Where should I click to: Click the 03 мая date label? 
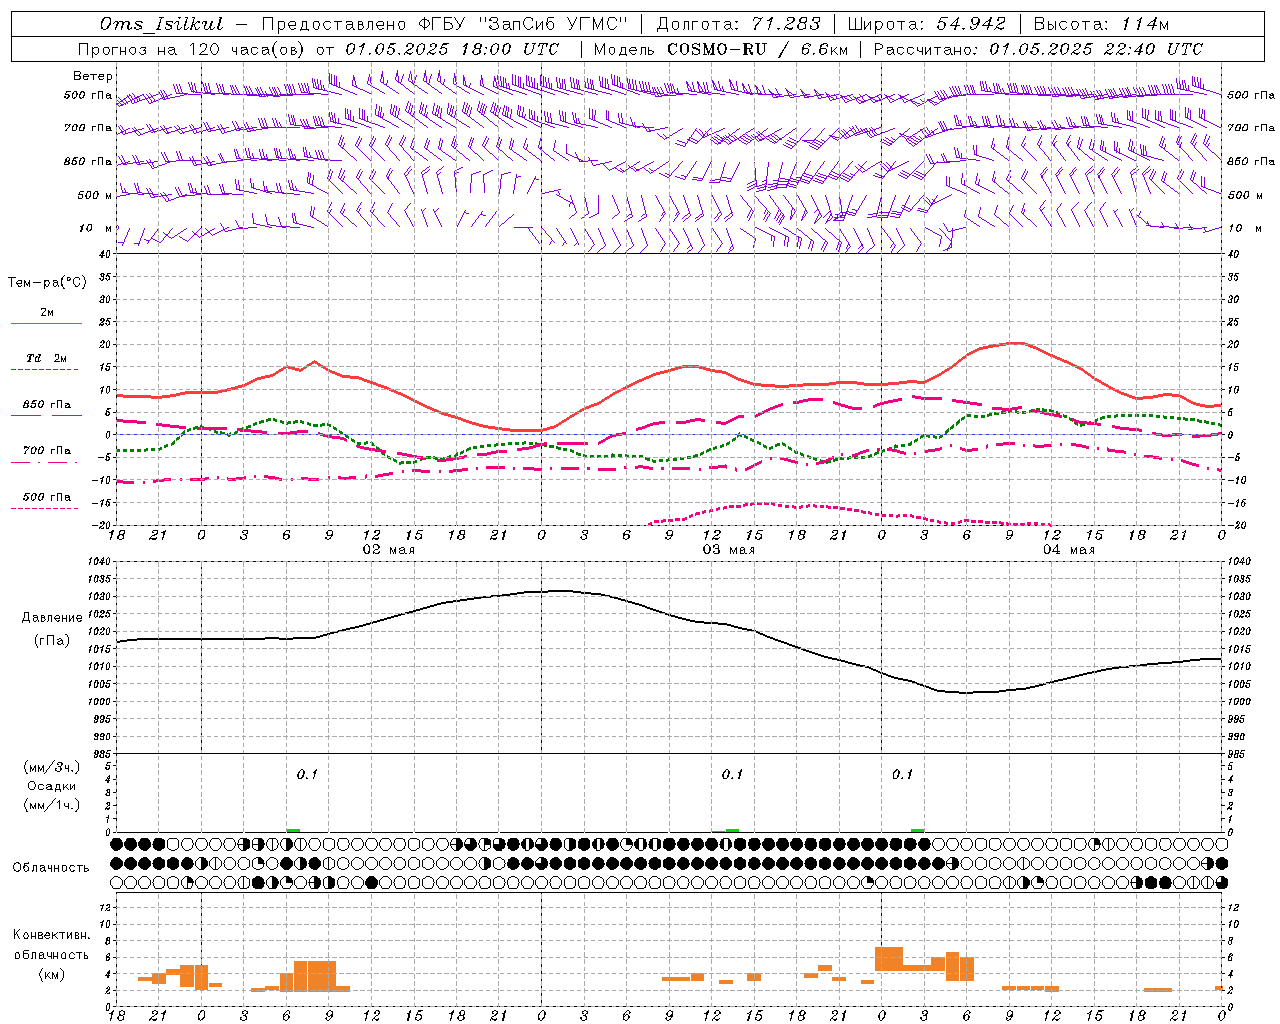pyautogui.click(x=728, y=550)
